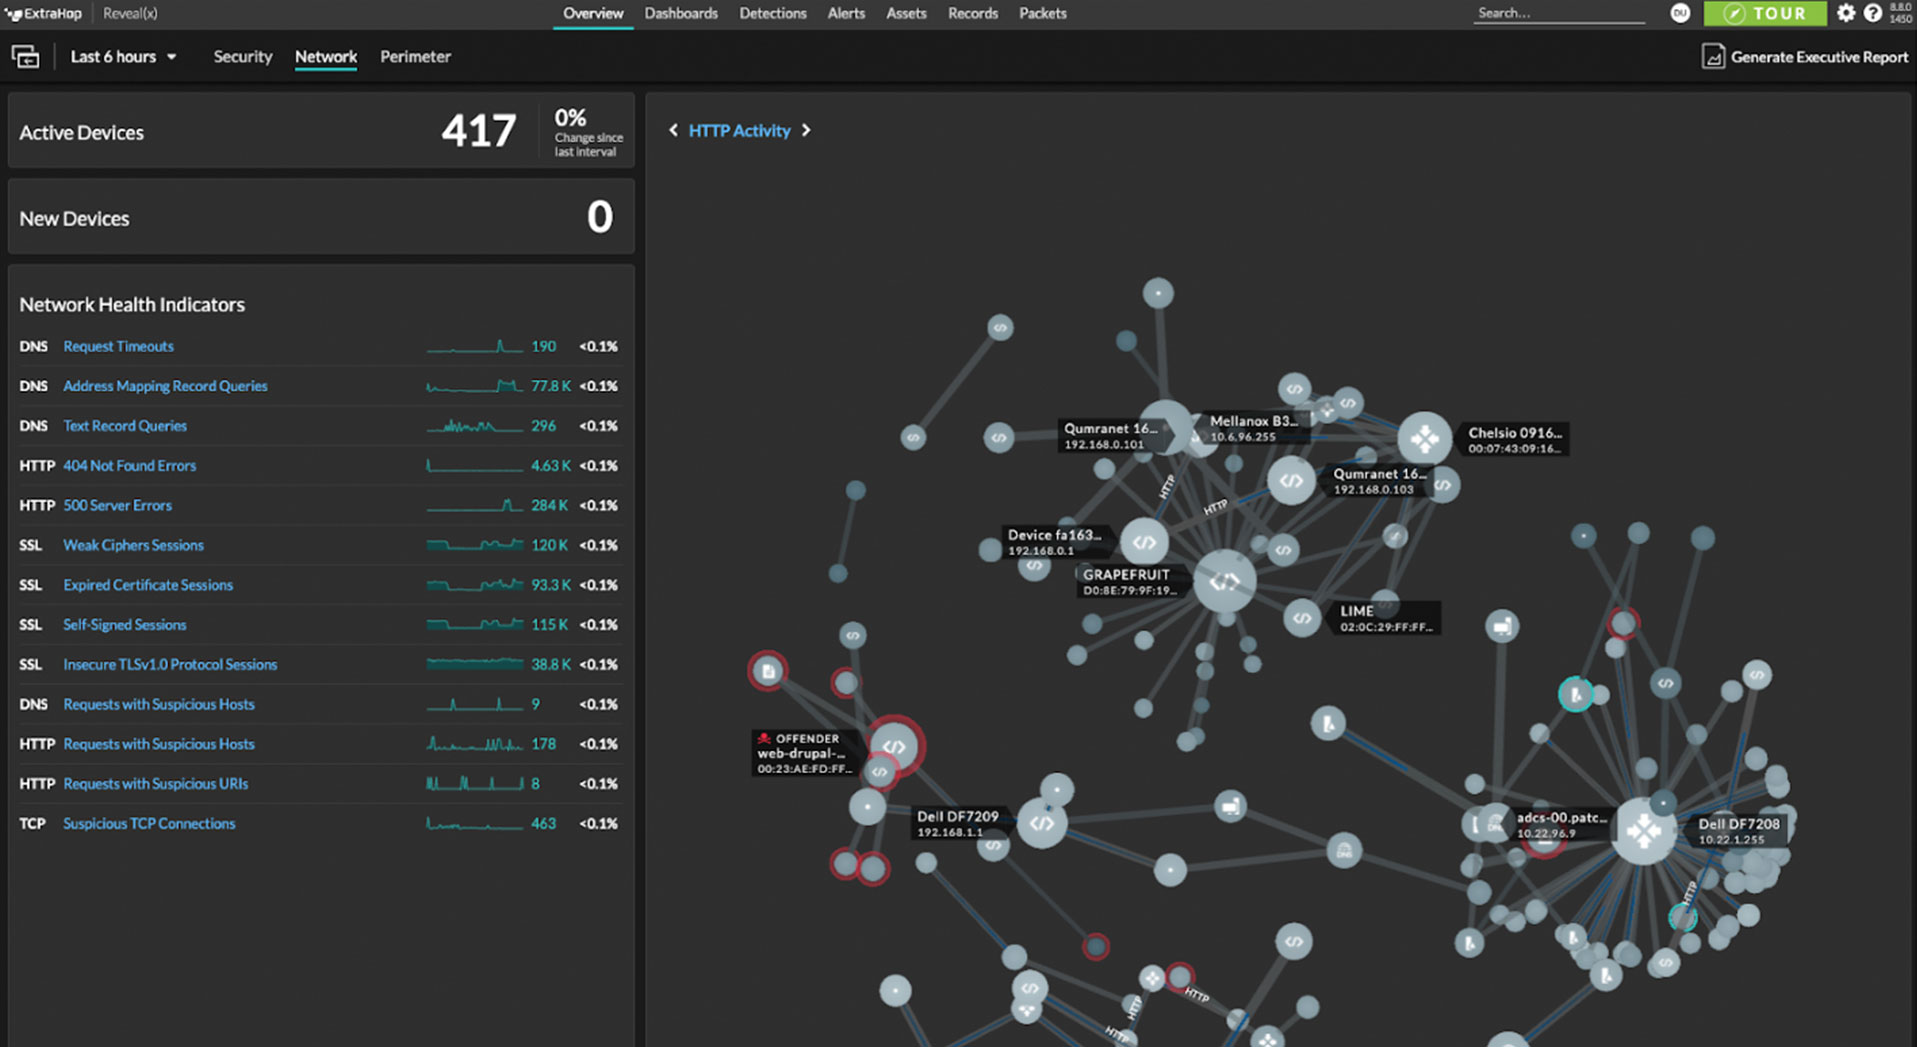Open Weak Ciphers Sessions link

point(133,545)
